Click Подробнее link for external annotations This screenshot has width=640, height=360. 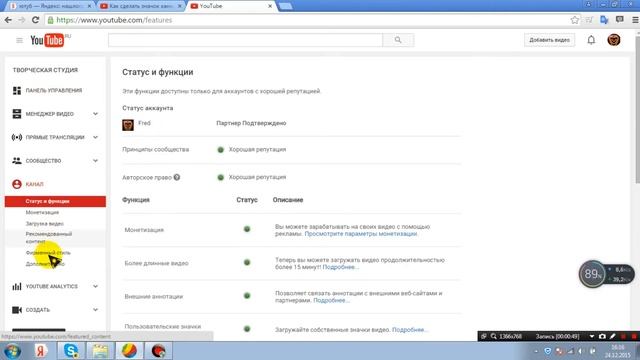(x=331, y=300)
